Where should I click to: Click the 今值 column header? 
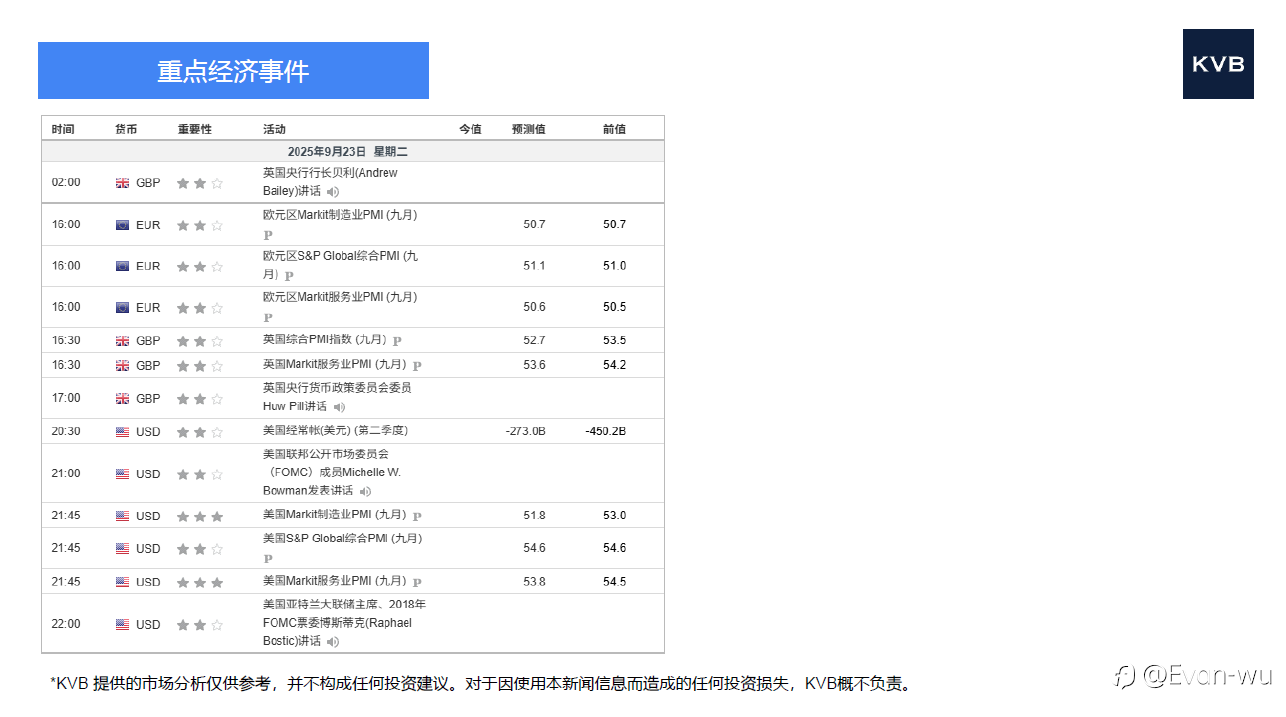pos(470,129)
